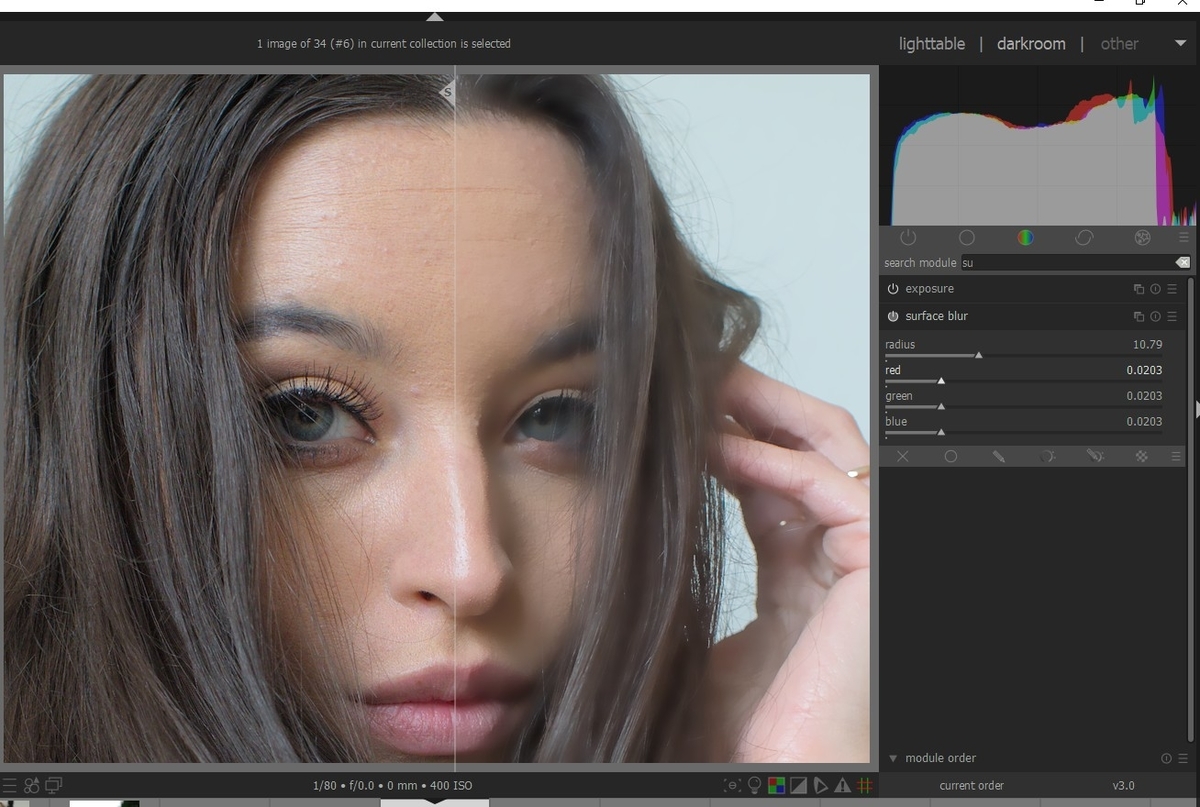Select v3.0 module order label
The width and height of the screenshot is (1200, 807).
pyautogui.click(x=1124, y=786)
